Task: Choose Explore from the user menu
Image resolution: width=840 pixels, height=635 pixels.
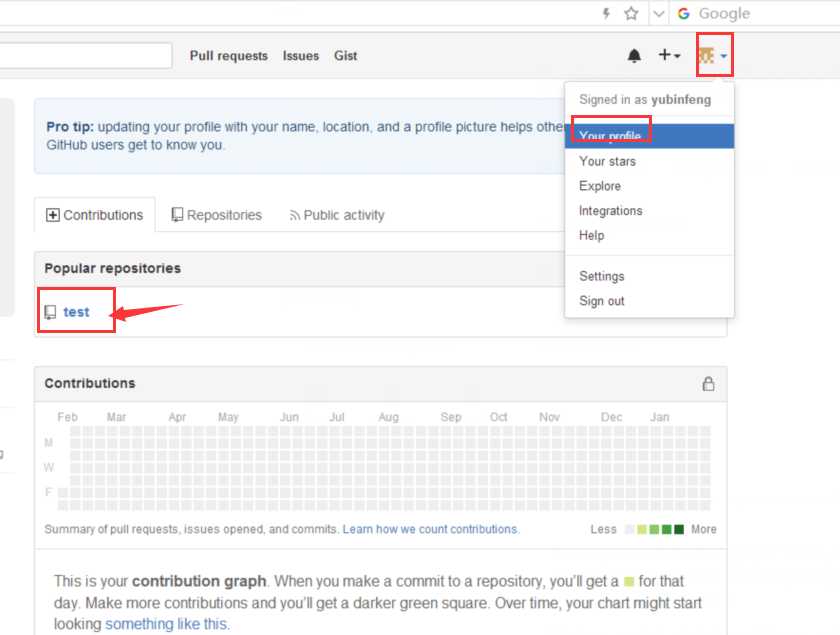Action: click(x=649, y=186)
